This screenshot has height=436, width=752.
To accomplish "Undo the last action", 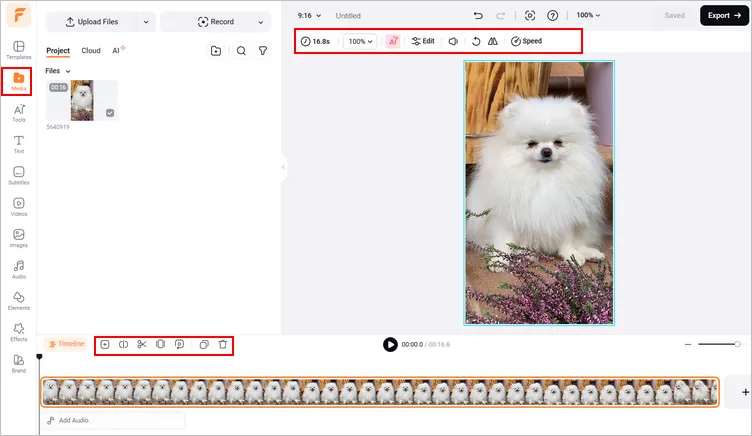I will click(478, 15).
